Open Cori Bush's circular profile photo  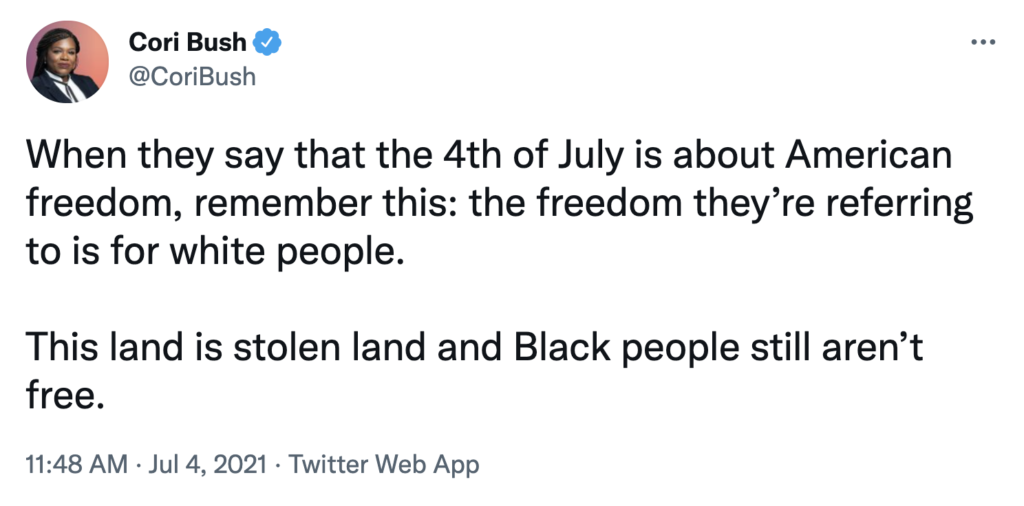coord(67,61)
